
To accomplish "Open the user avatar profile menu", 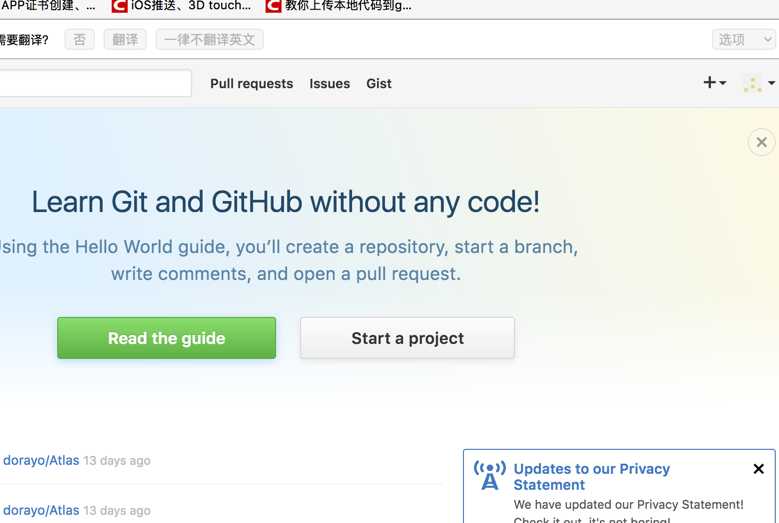I will [759, 83].
